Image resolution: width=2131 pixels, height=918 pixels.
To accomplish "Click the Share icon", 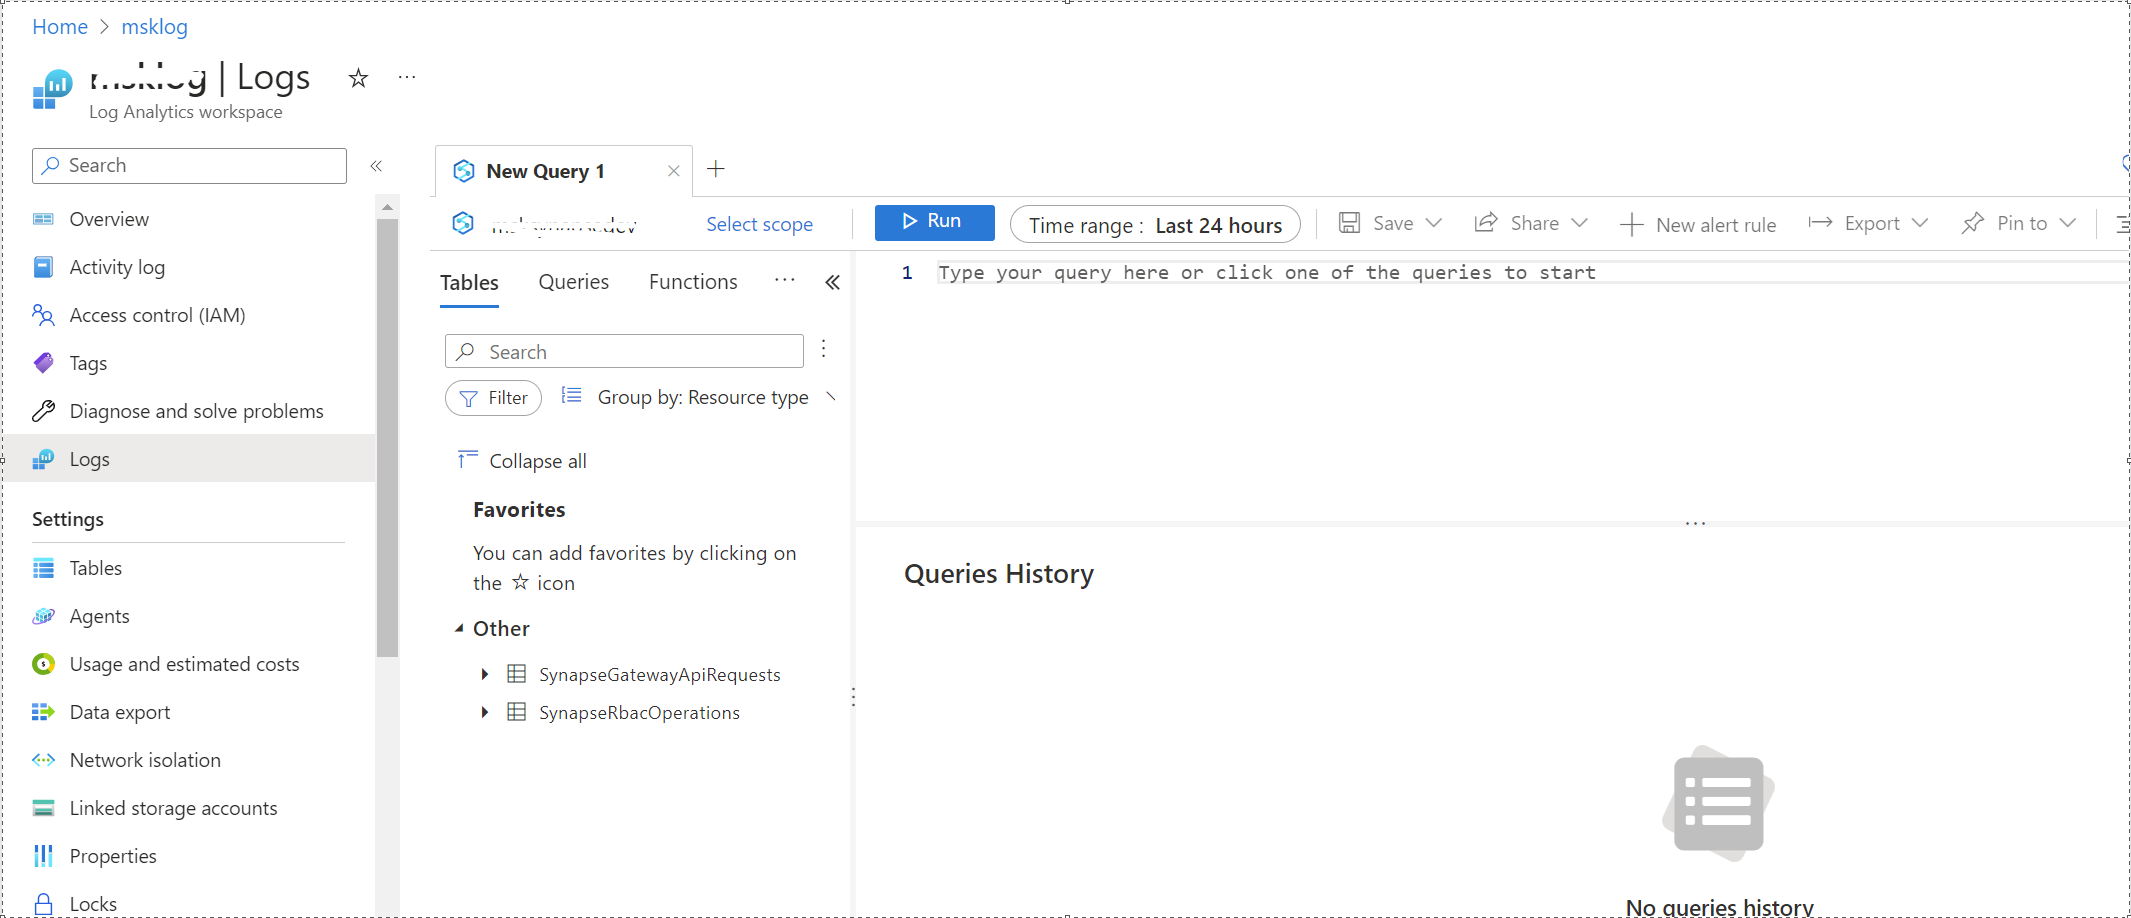I will (x=1486, y=222).
